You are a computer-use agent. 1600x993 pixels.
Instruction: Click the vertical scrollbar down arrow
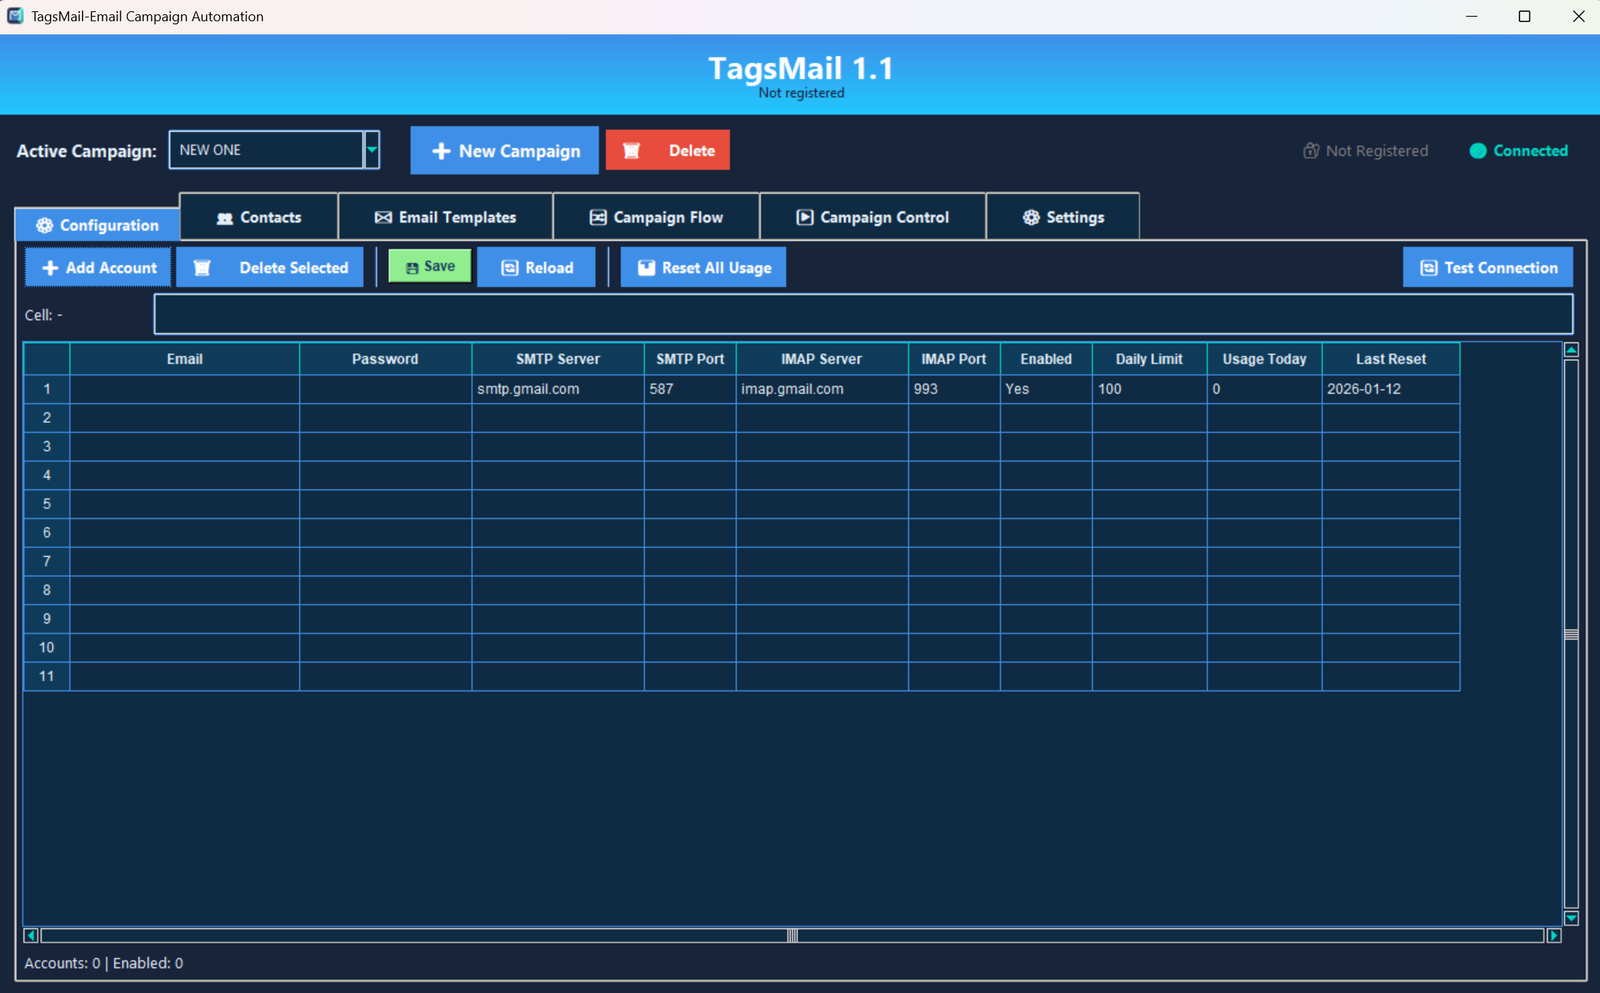tap(1571, 918)
